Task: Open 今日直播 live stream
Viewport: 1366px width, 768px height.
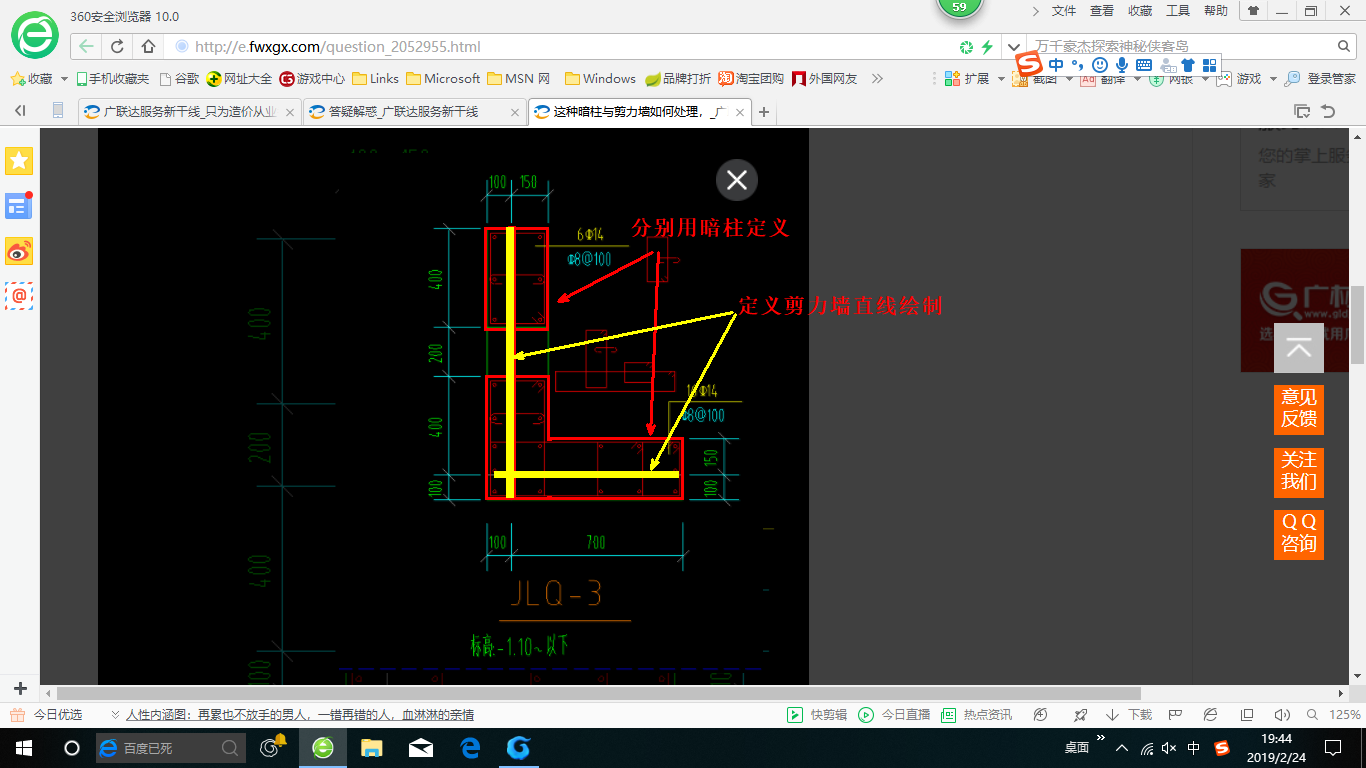Action: tap(895, 715)
